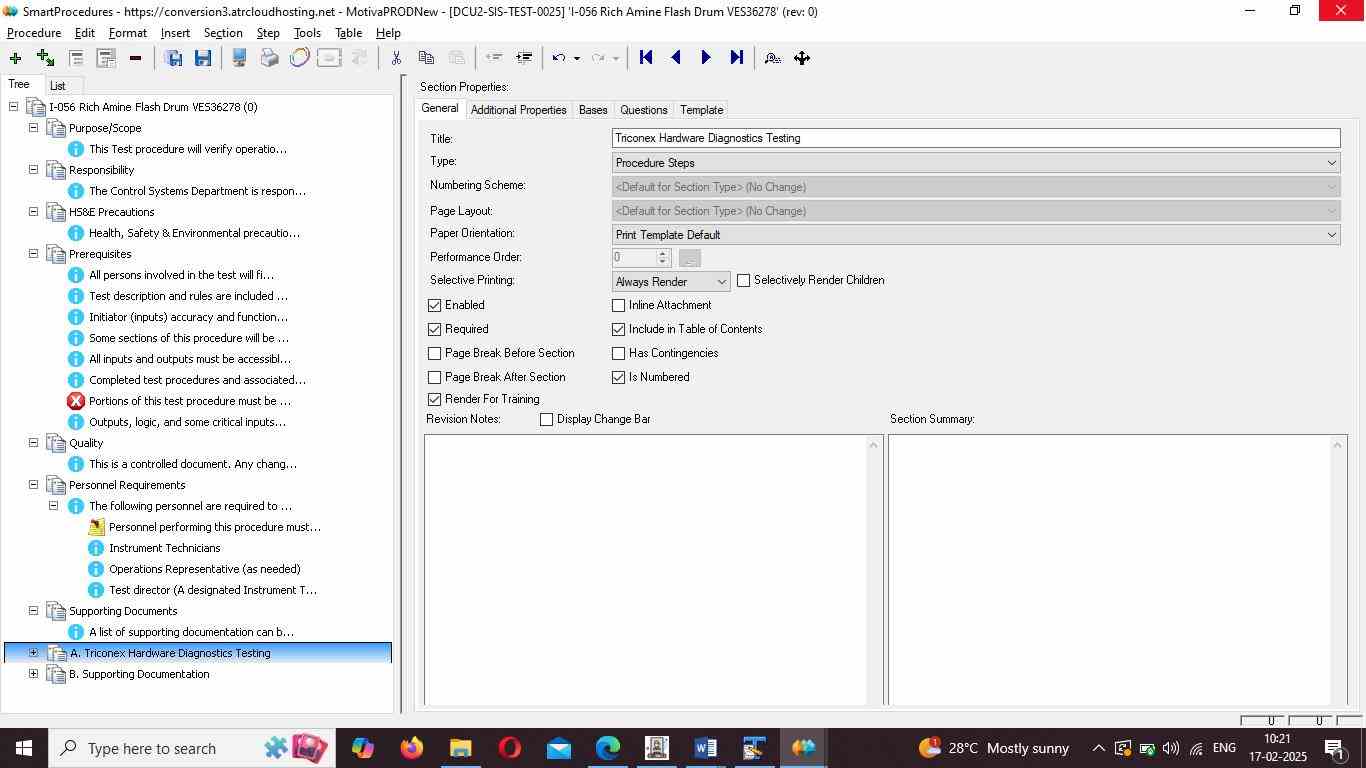Screen dimensions: 1366x768
Task: Click in the Revision Notes text area
Action: coord(646,570)
